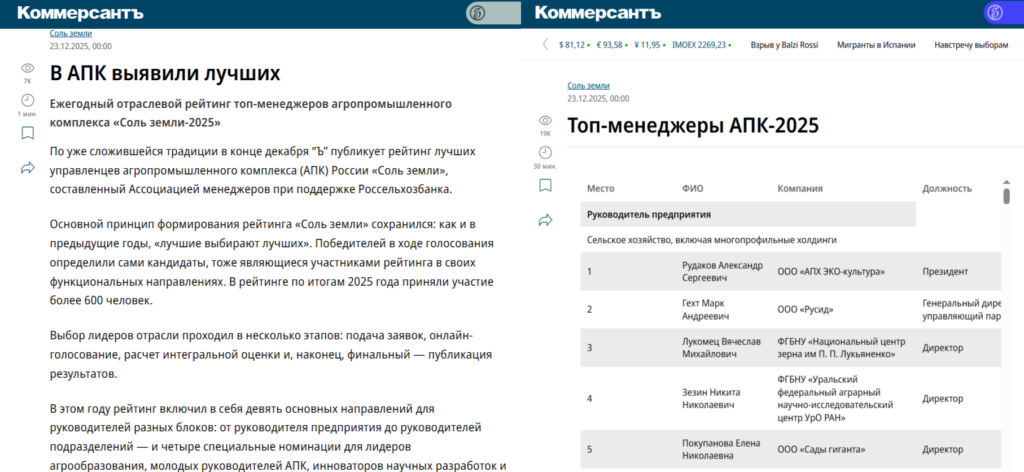Click the clock icon showing 30 мин.
The image size is (1024, 472).
545,152
